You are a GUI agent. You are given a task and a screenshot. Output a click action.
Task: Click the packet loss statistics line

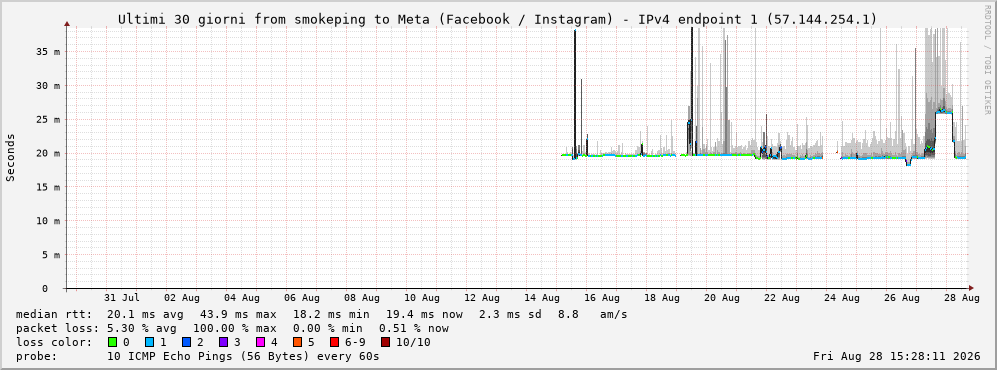232,329
